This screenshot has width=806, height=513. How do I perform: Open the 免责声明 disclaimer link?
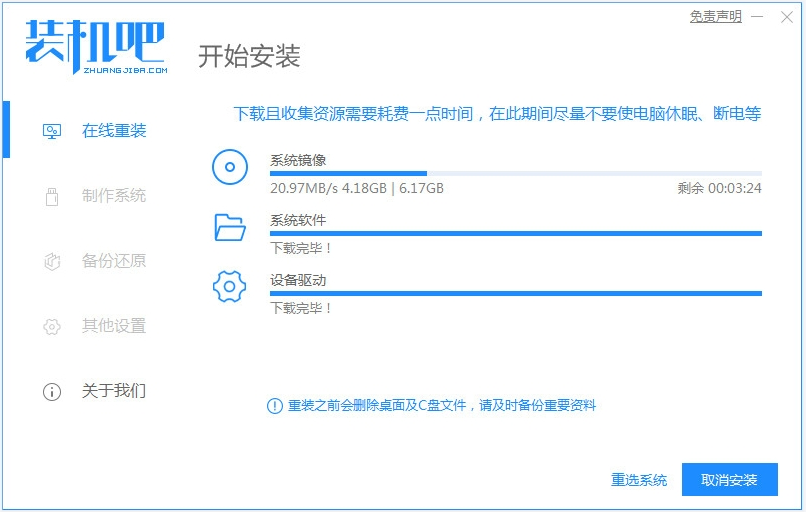(x=715, y=17)
